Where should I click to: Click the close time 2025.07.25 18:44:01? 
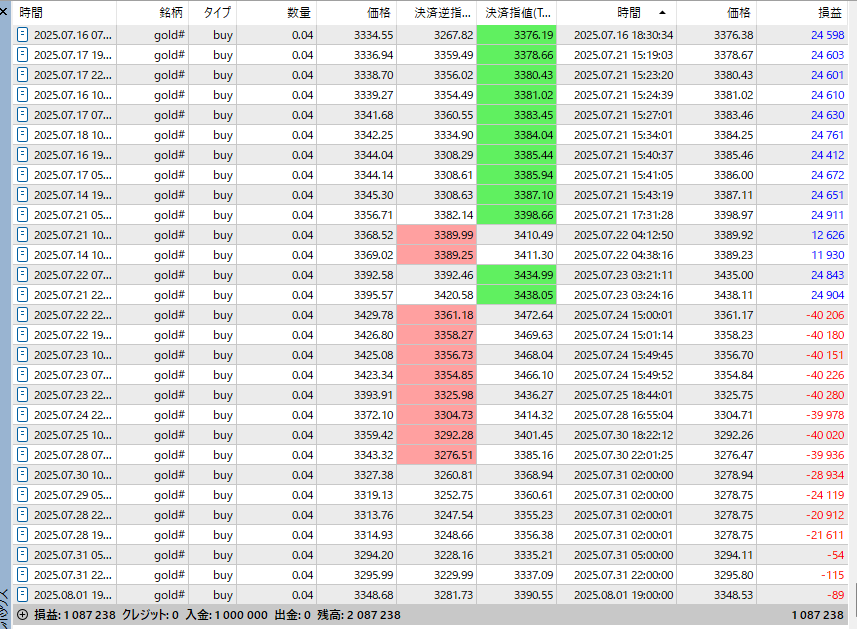pyautogui.click(x=624, y=395)
